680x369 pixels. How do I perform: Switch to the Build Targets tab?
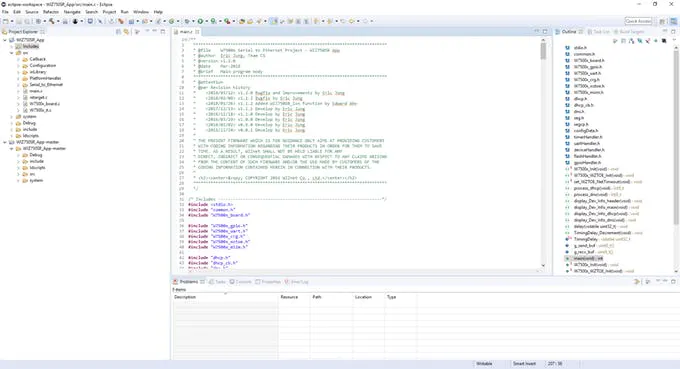tap(629, 32)
